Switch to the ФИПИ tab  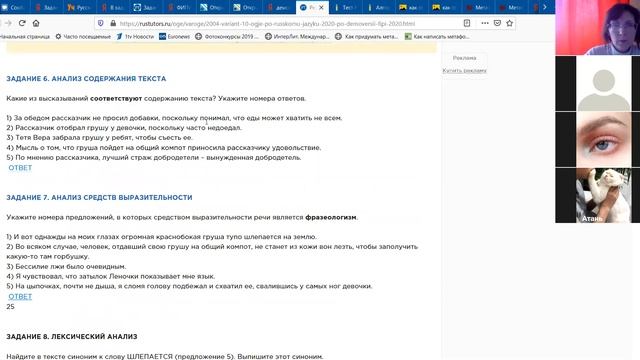[179, 7]
